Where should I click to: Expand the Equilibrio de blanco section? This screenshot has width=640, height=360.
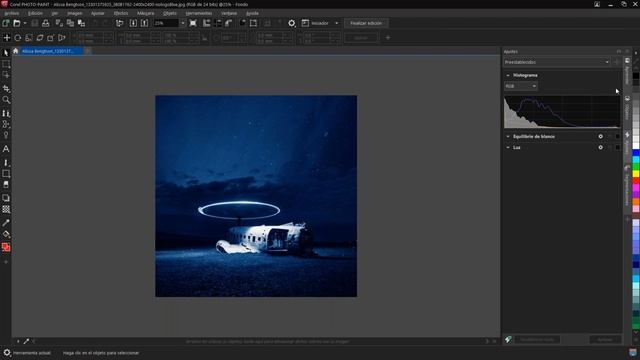tap(508, 136)
